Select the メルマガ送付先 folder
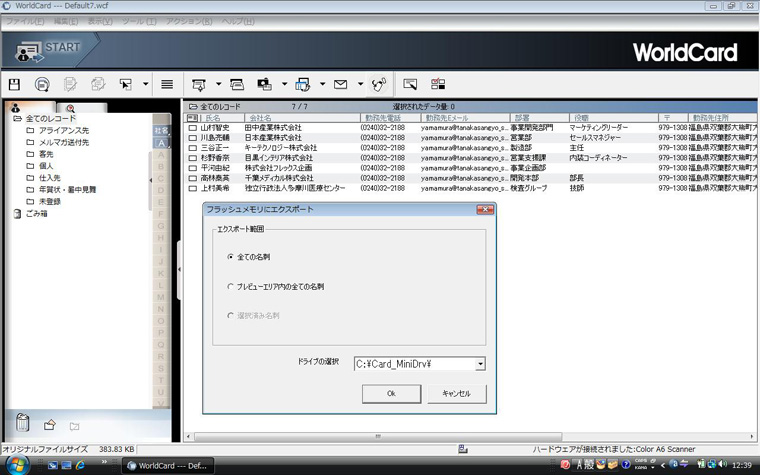 [63, 142]
